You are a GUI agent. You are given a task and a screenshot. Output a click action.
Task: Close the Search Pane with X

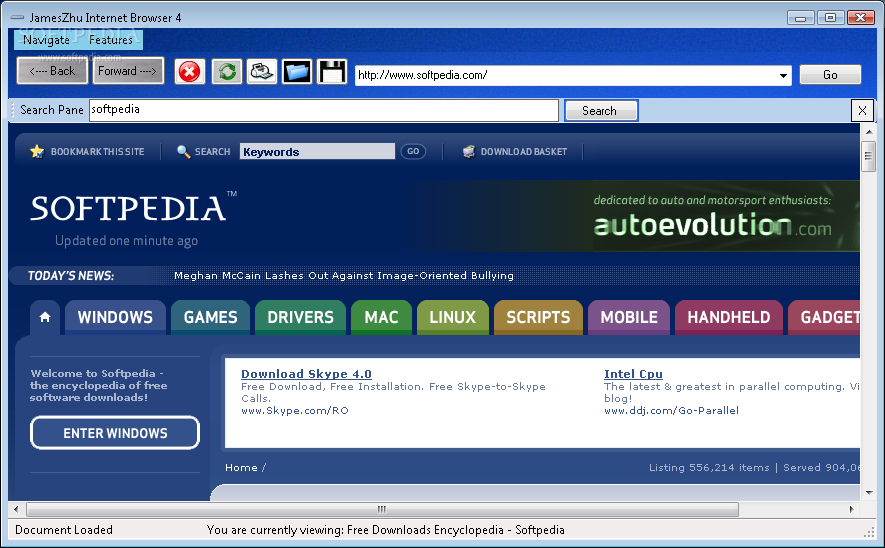(x=862, y=111)
